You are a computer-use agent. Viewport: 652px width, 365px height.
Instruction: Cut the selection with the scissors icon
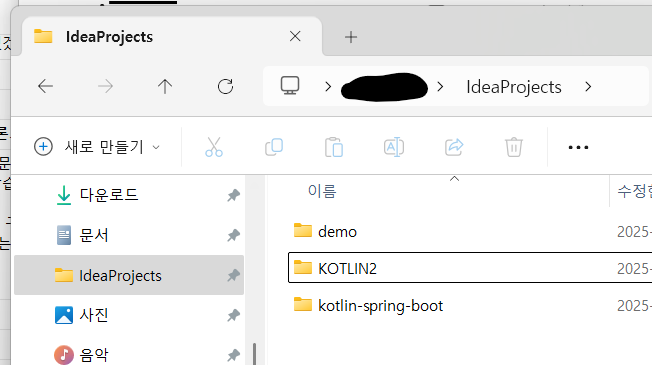[x=214, y=147]
